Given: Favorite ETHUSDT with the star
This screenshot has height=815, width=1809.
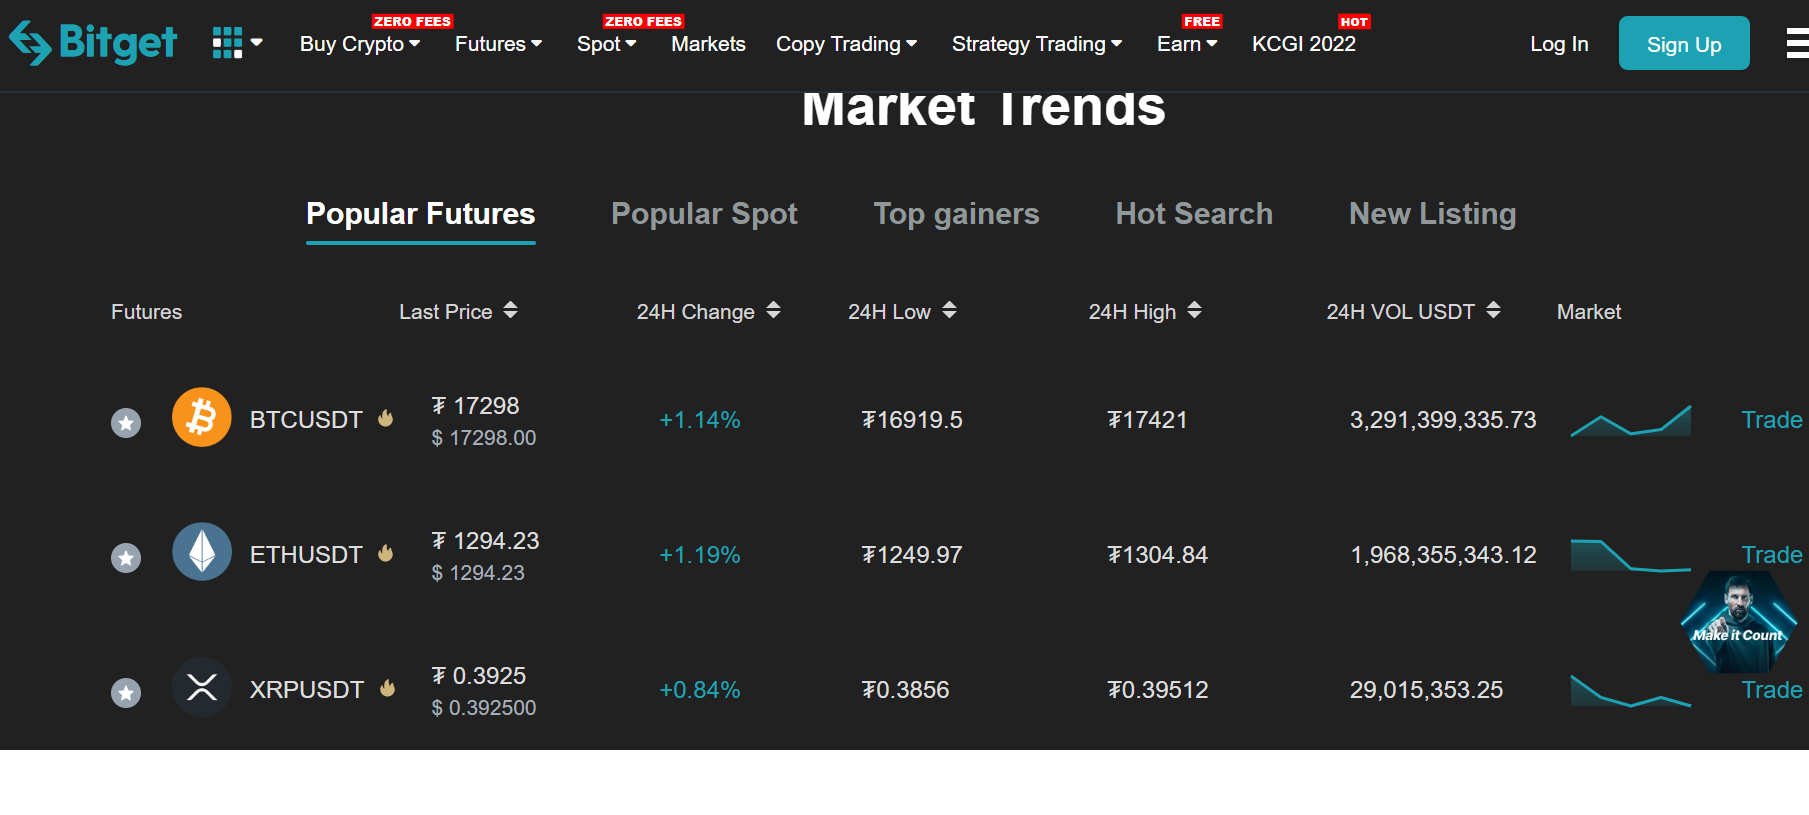Looking at the screenshot, I should [x=126, y=558].
